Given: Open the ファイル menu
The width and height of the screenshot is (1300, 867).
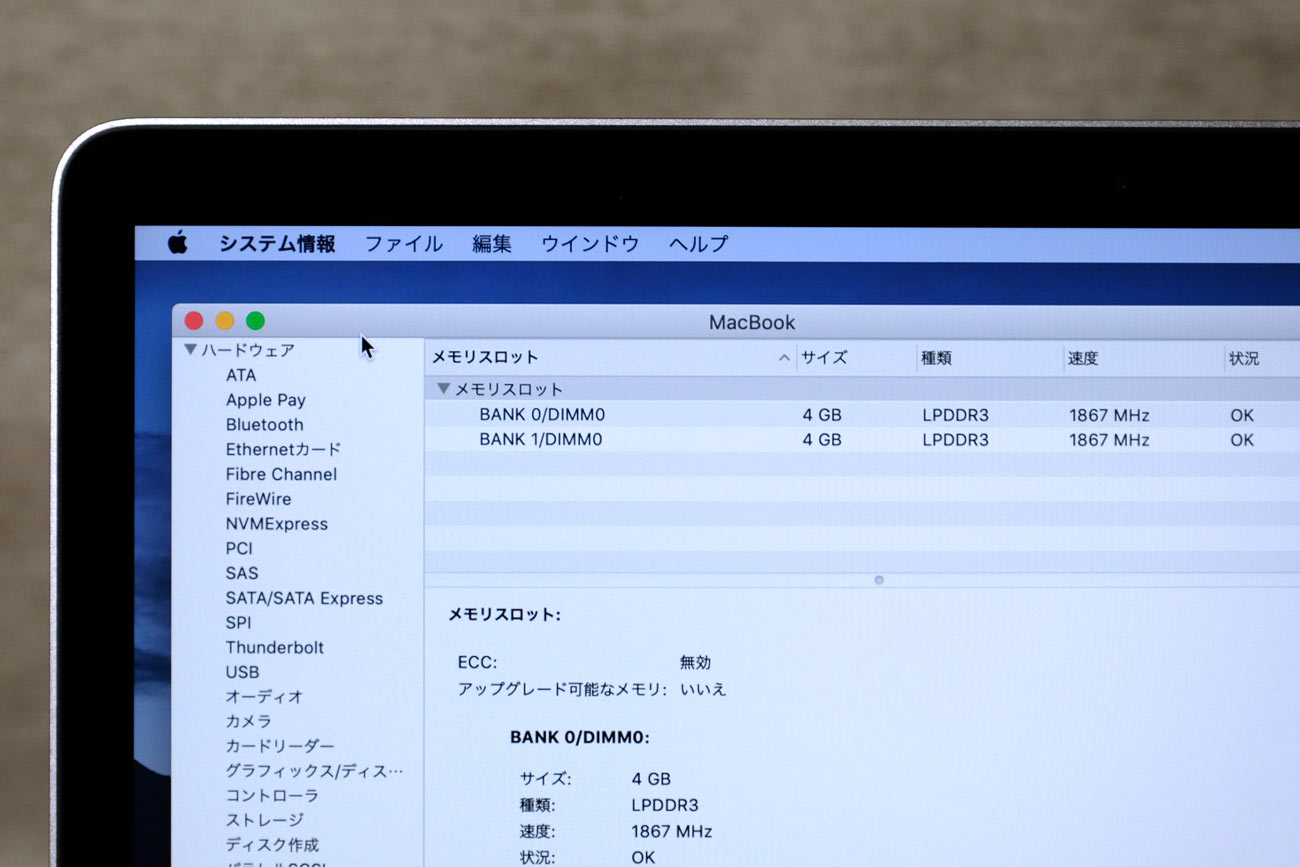Looking at the screenshot, I should pyautogui.click(x=403, y=244).
